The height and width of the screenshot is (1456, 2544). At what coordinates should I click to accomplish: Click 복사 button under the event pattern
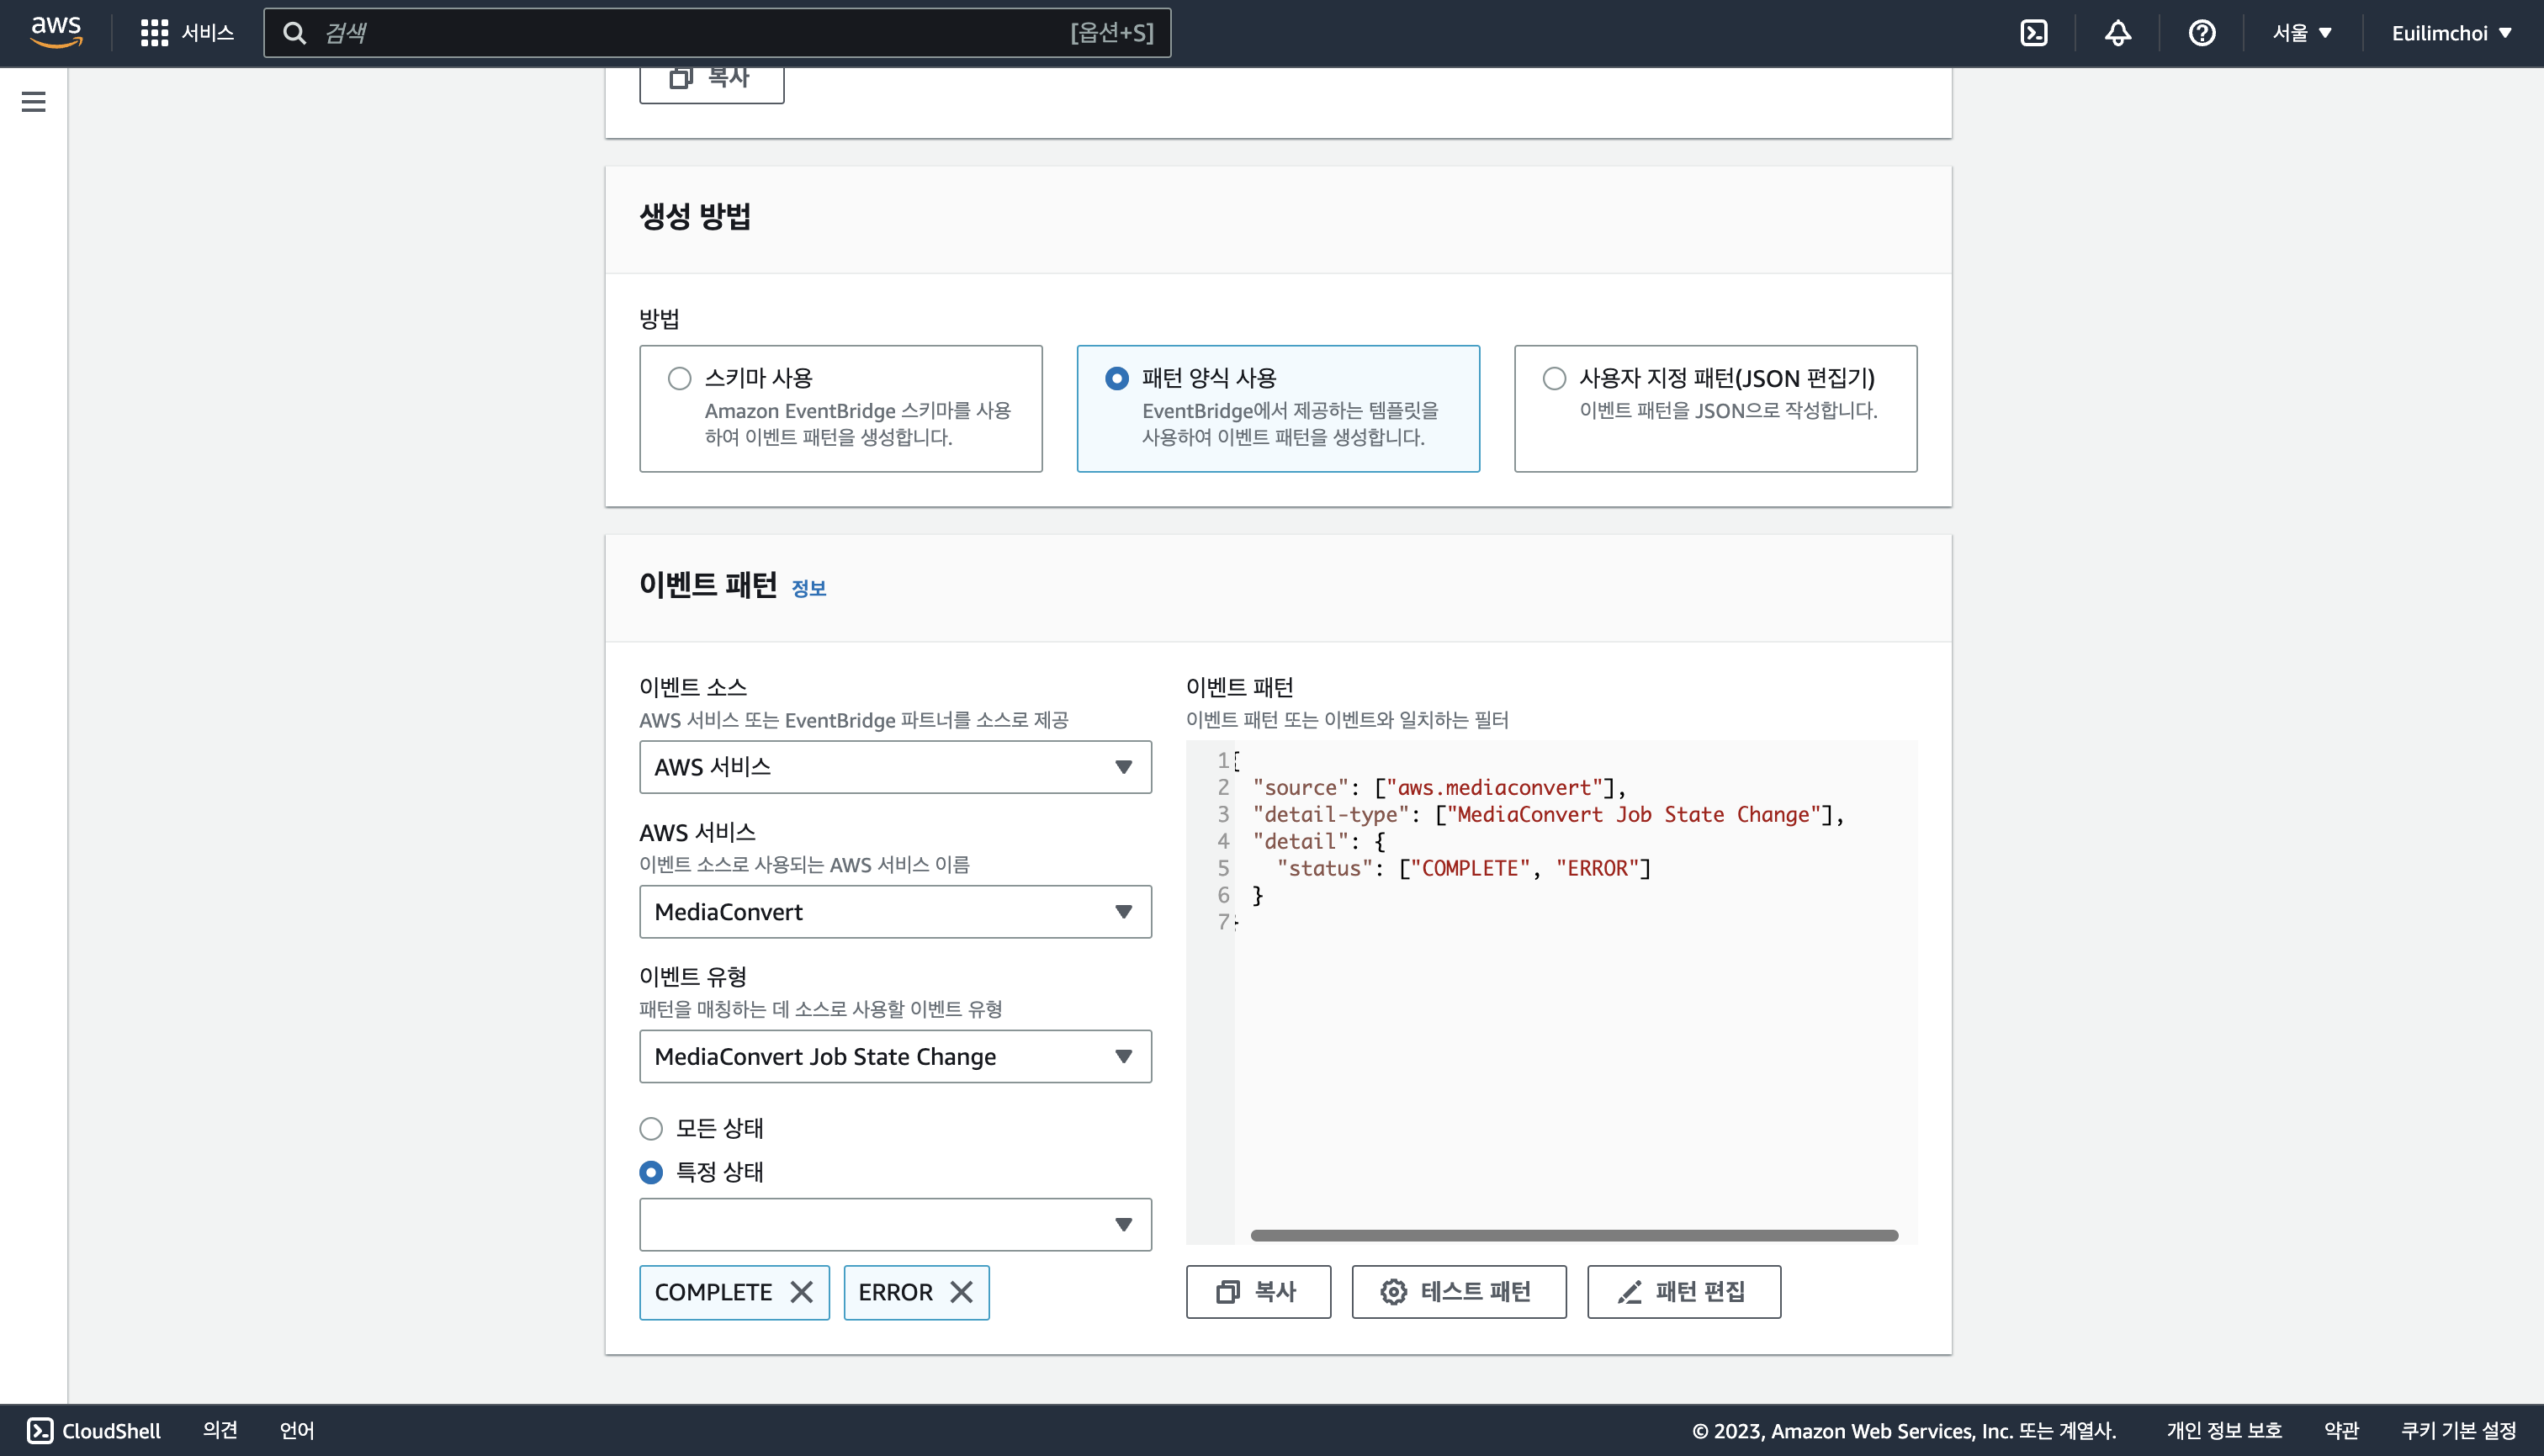[1258, 1292]
